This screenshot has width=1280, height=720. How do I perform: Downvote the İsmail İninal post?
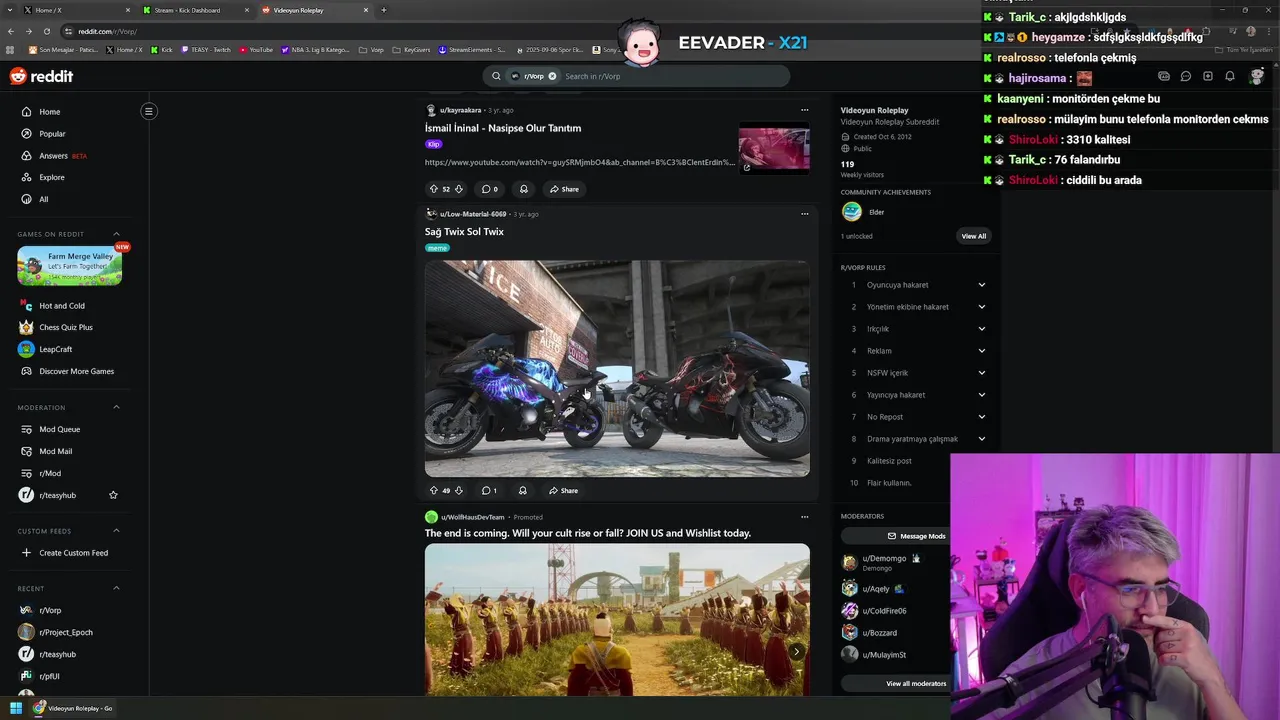tap(459, 189)
